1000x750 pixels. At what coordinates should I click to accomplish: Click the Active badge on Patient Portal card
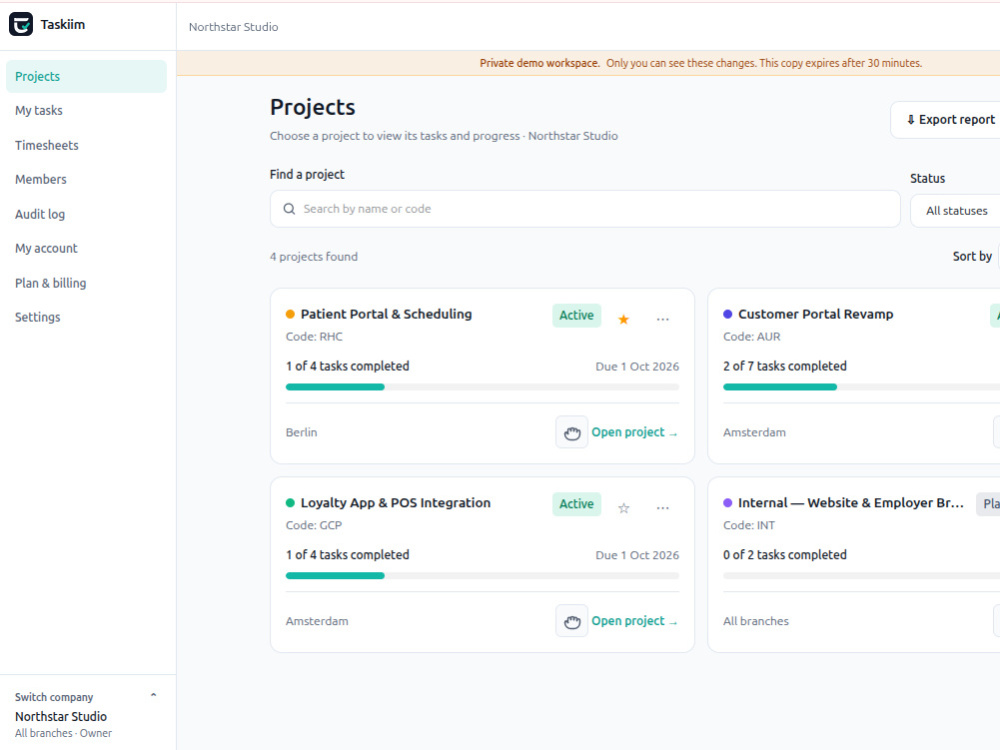pos(577,315)
